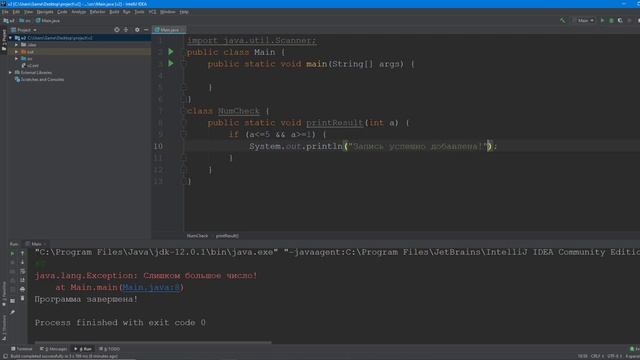Open the TODO tool window tab
The image size is (640, 360).
coord(109,349)
